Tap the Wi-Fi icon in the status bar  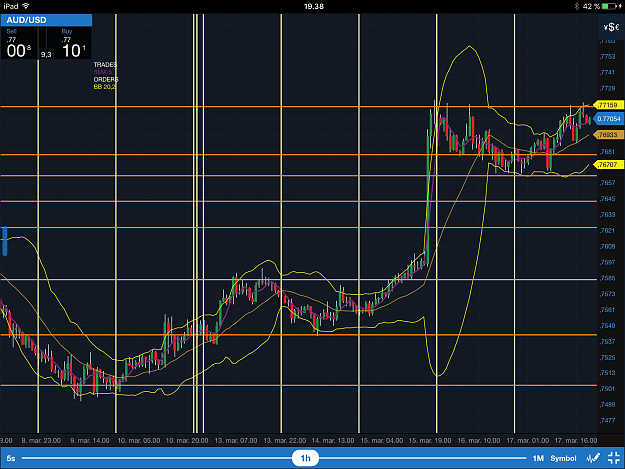(26, 6)
